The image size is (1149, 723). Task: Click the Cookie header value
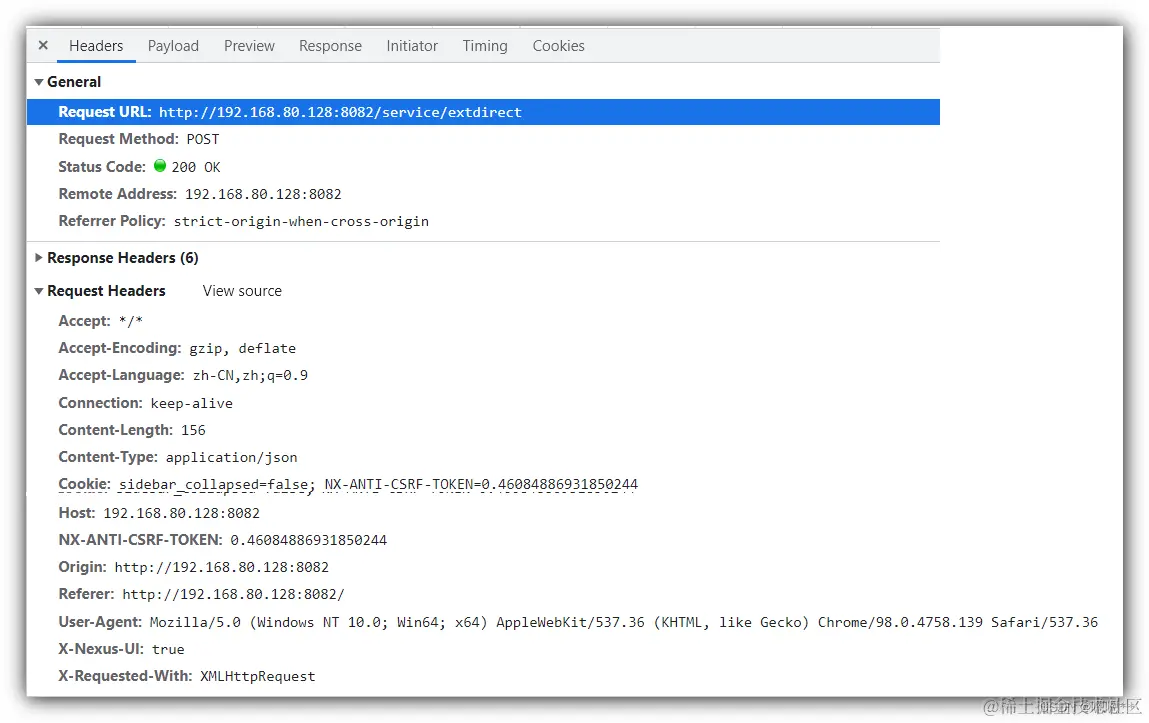tap(378, 484)
